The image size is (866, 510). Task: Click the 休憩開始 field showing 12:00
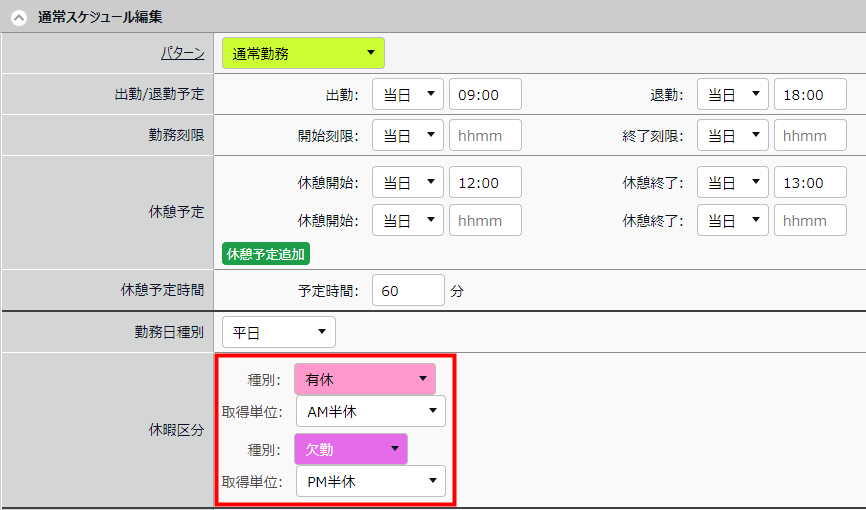485,183
